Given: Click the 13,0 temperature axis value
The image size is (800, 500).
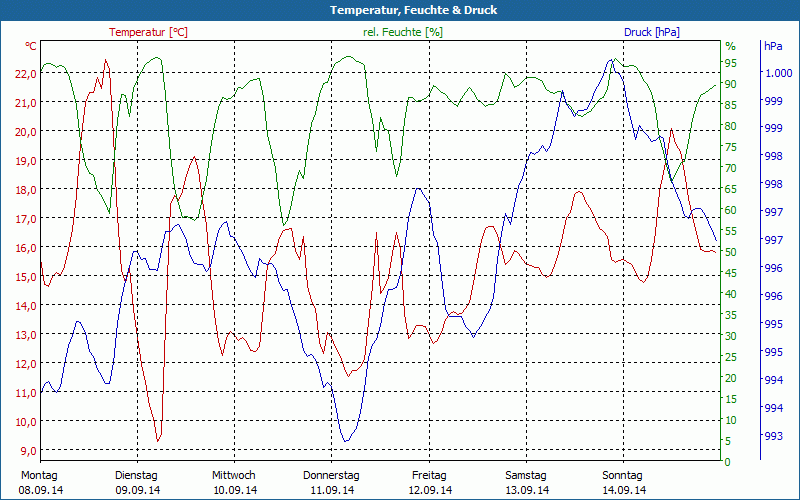Looking at the screenshot, I should pyautogui.click(x=26, y=335).
